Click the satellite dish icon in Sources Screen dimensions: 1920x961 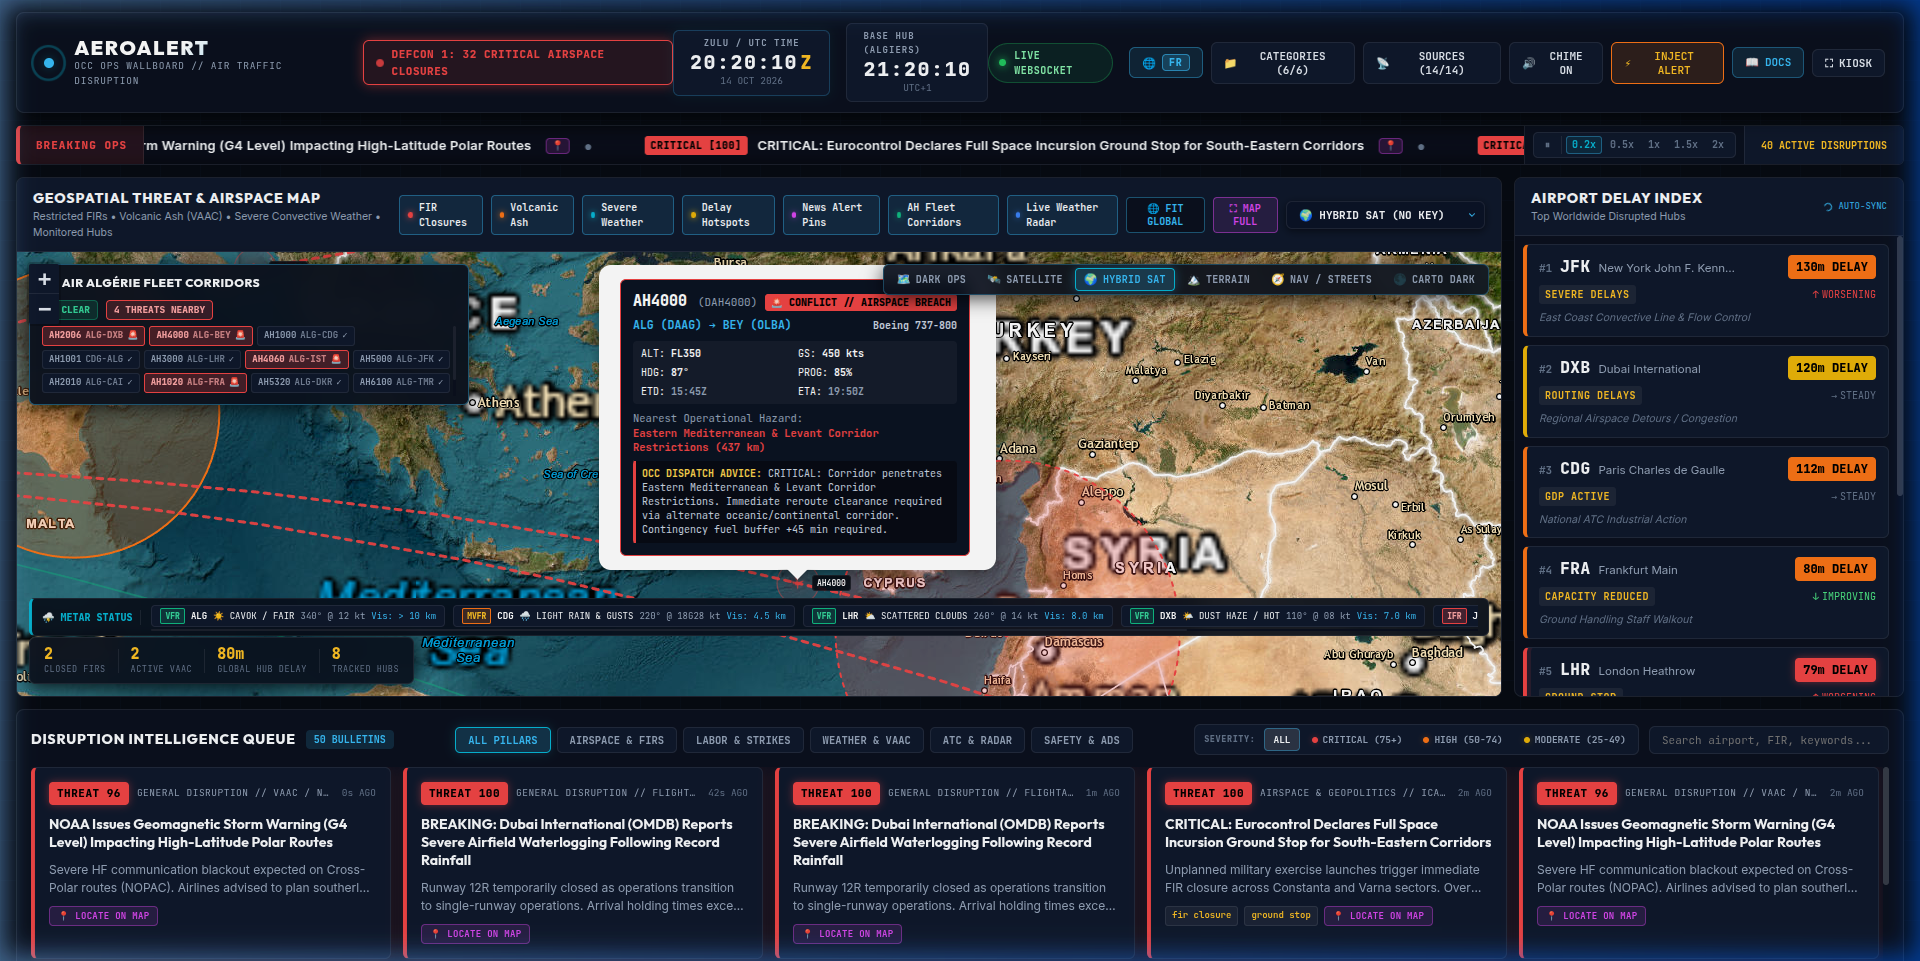coord(1383,63)
